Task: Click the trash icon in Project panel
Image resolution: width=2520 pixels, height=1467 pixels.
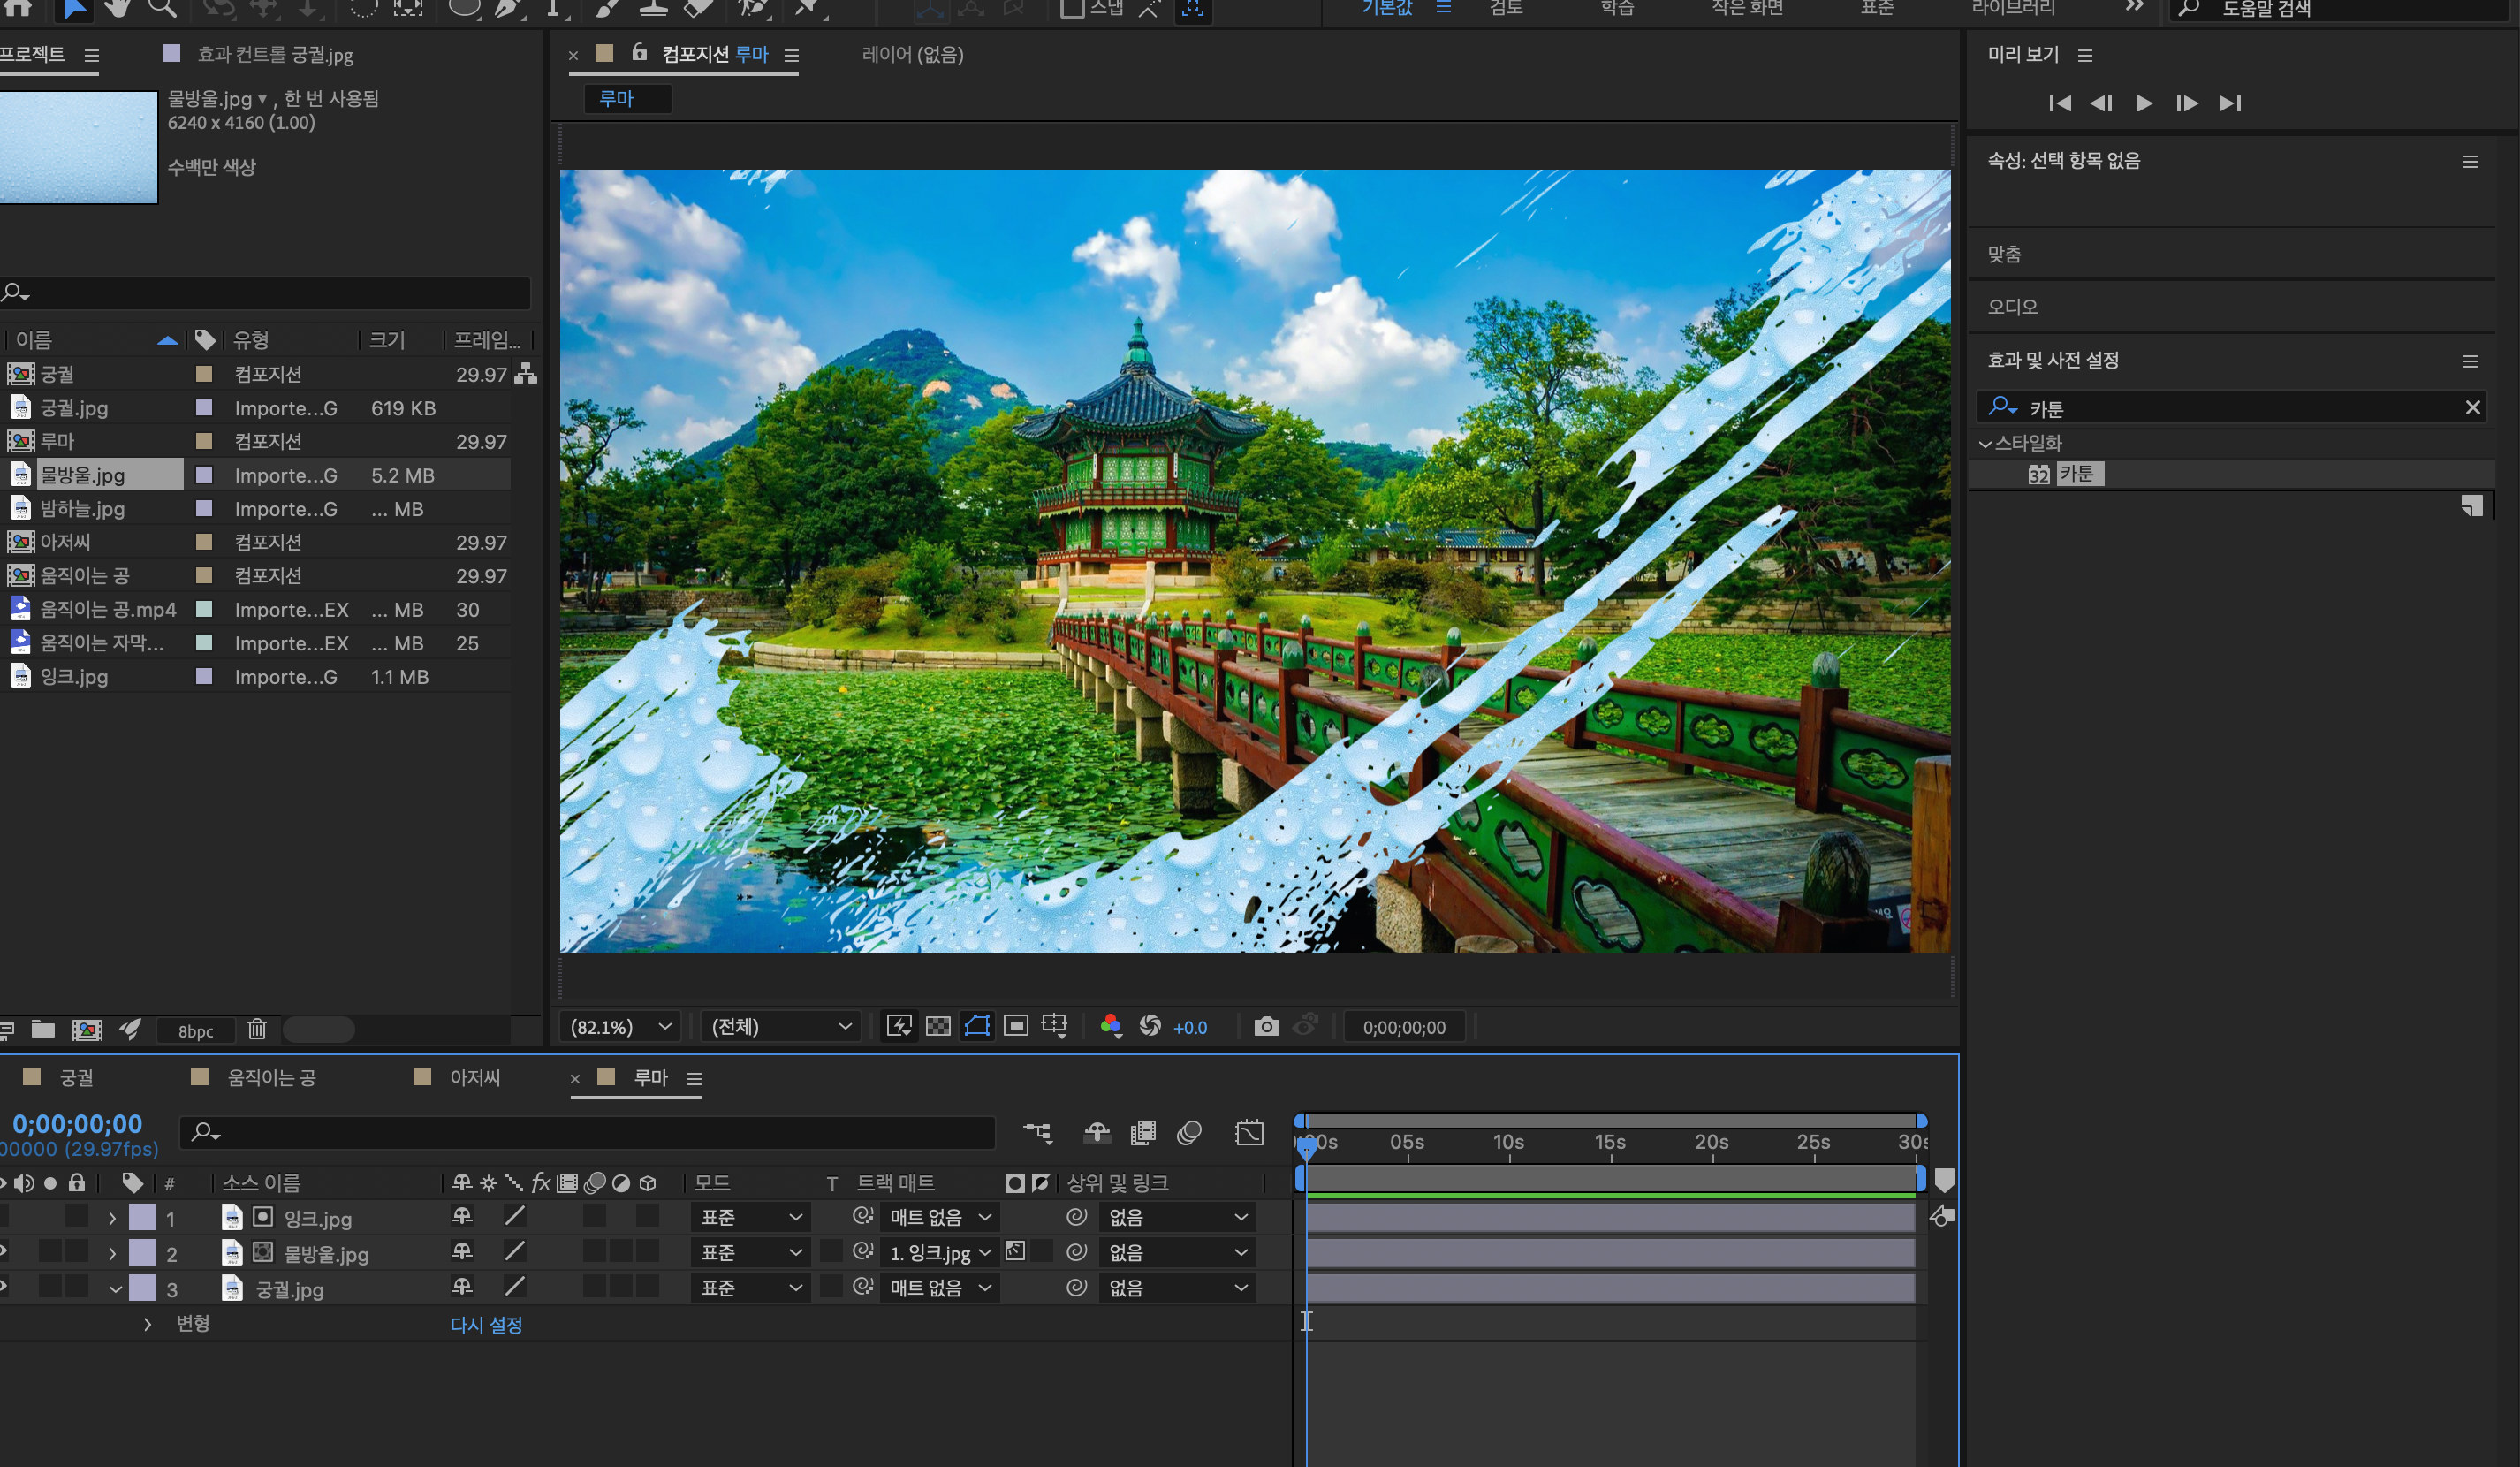Action: (257, 1029)
